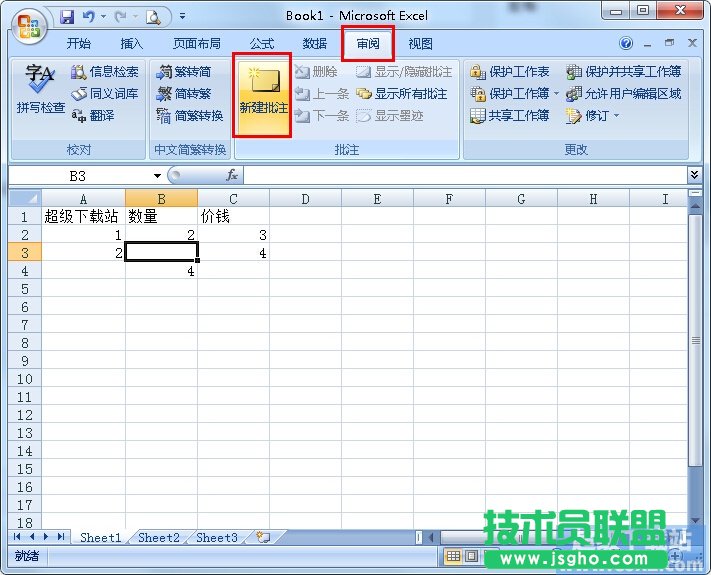Switch to Normal view in status bar
This screenshot has height=575, width=711.
tap(453, 556)
